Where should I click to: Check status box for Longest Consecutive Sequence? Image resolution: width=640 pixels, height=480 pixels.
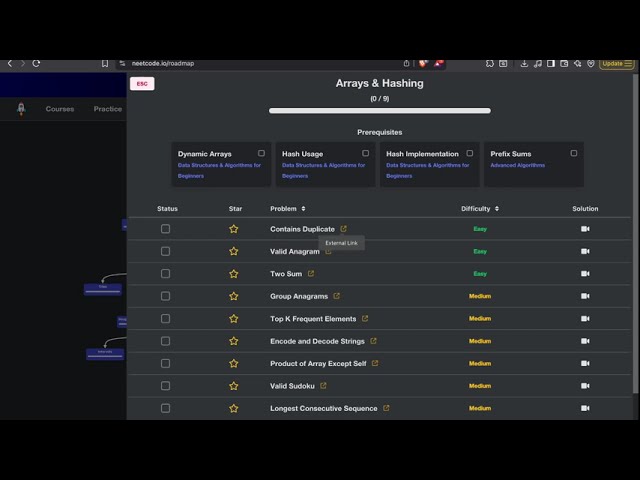pos(165,409)
